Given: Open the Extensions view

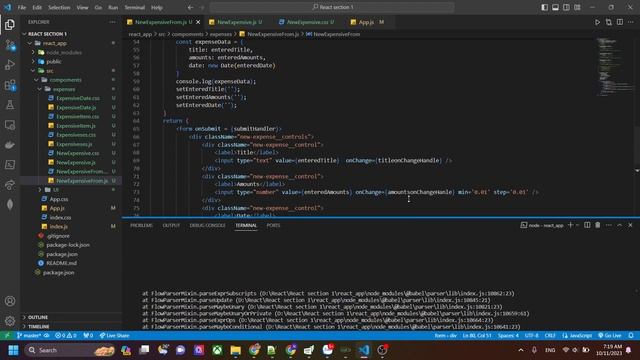Looking at the screenshot, I should coord(10,85).
